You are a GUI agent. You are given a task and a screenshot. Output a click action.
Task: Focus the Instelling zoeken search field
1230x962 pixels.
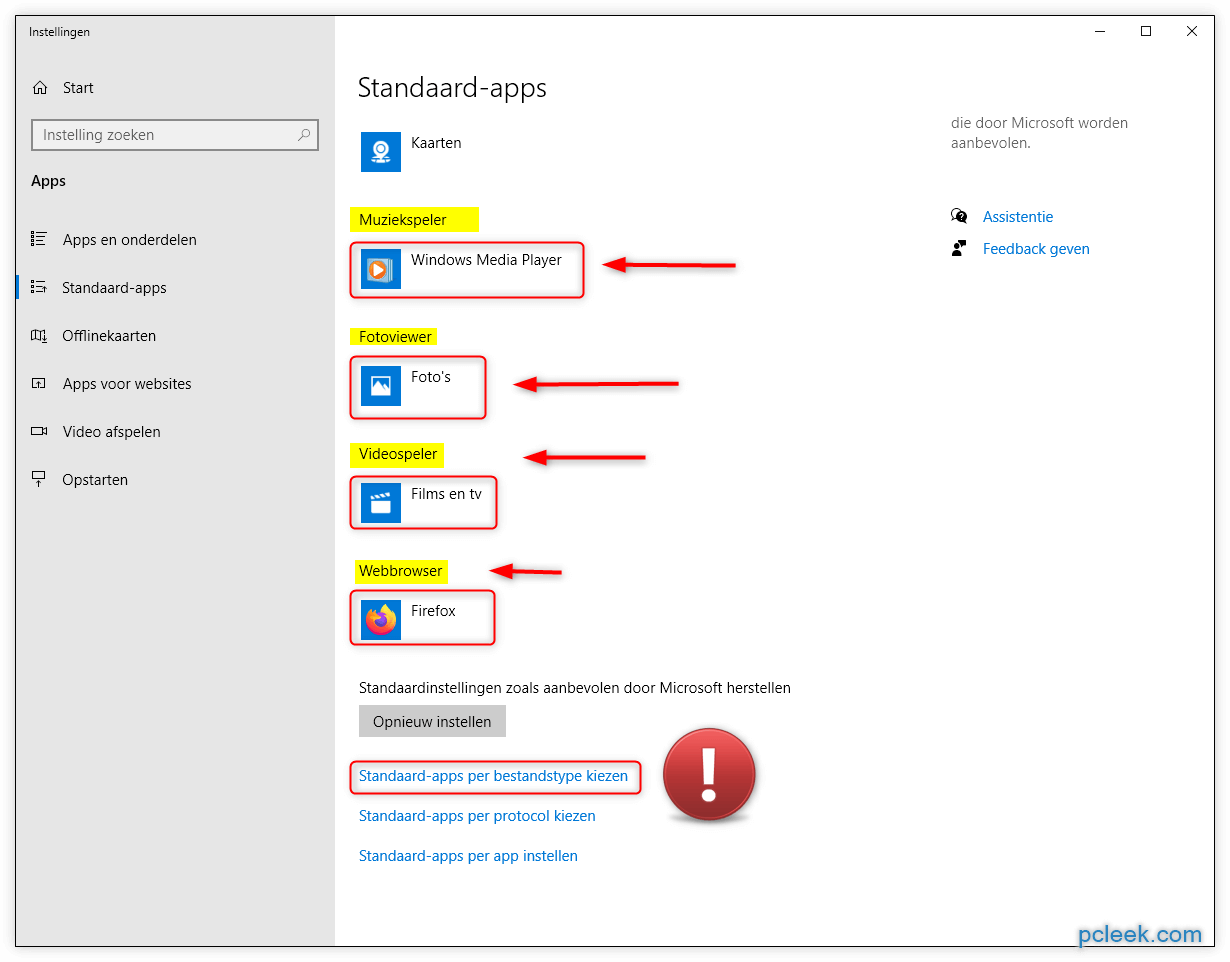pos(165,135)
